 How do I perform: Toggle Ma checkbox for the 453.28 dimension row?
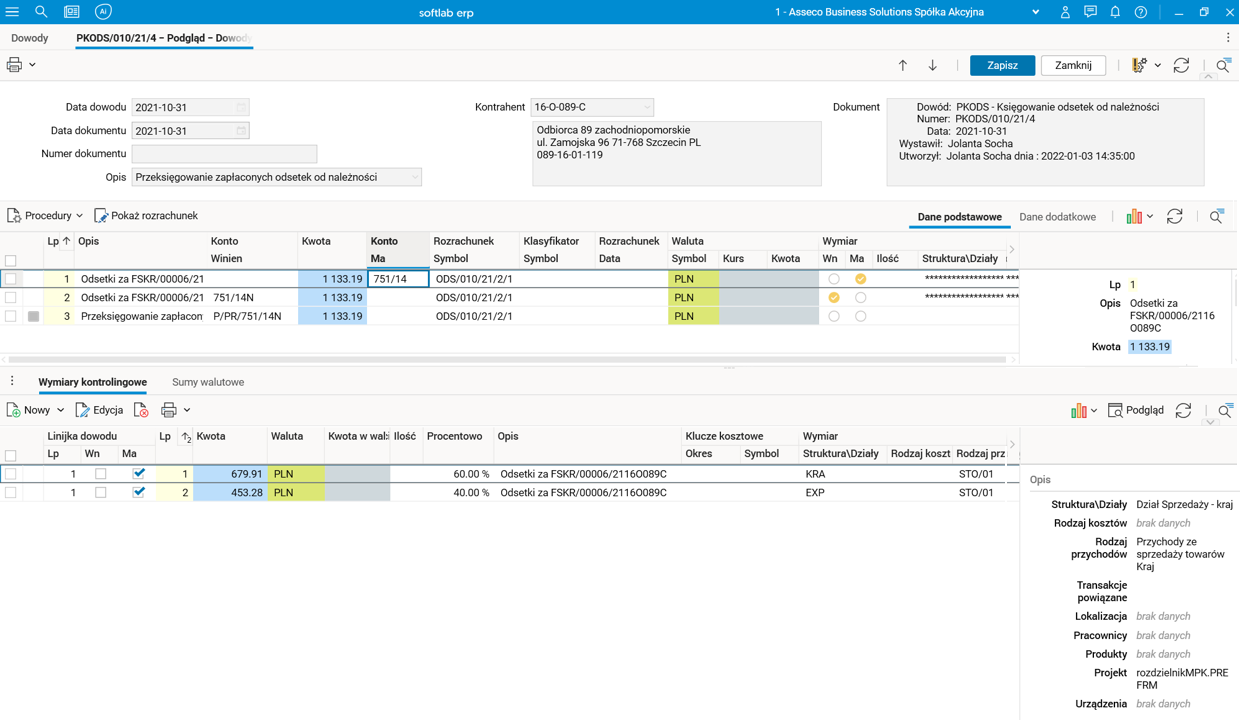point(139,492)
